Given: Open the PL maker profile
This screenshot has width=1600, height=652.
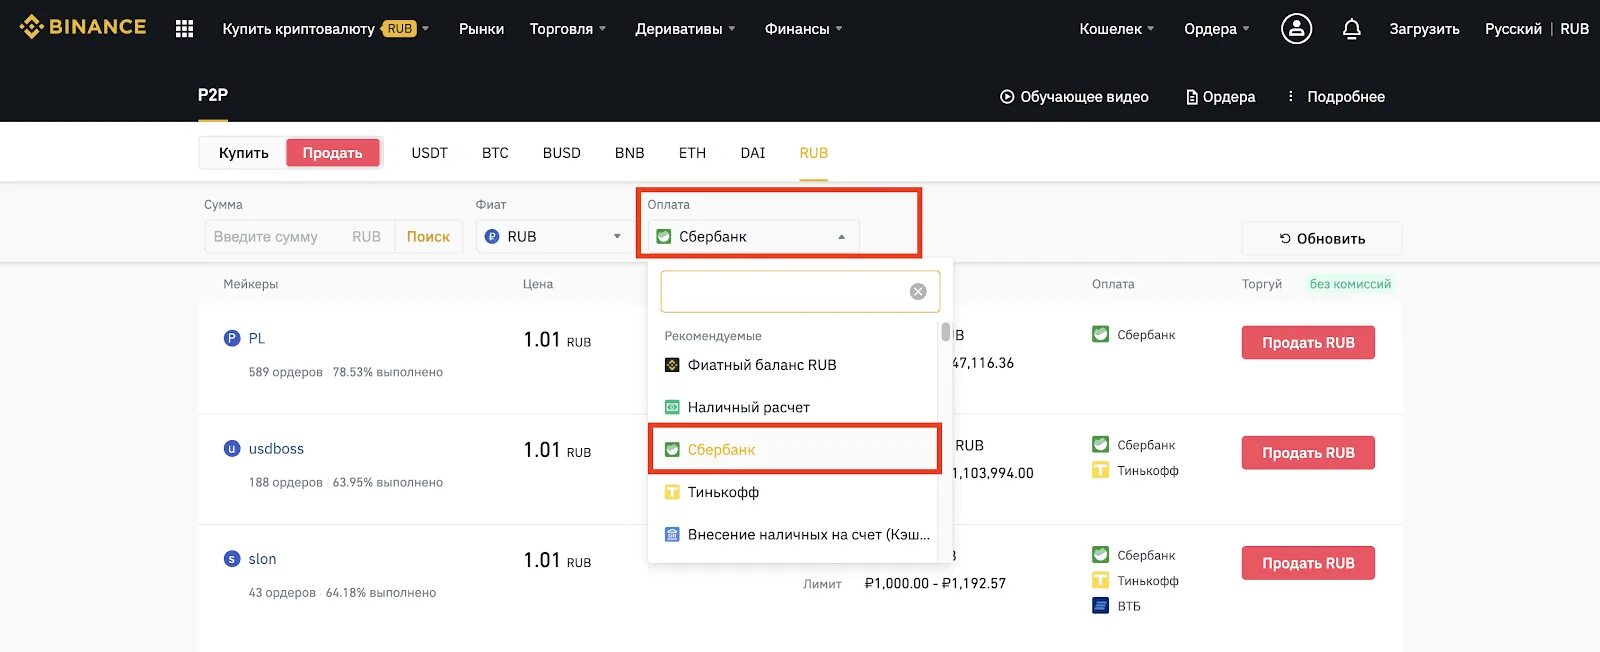Looking at the screenshot, I should click(x=257, y=338).
